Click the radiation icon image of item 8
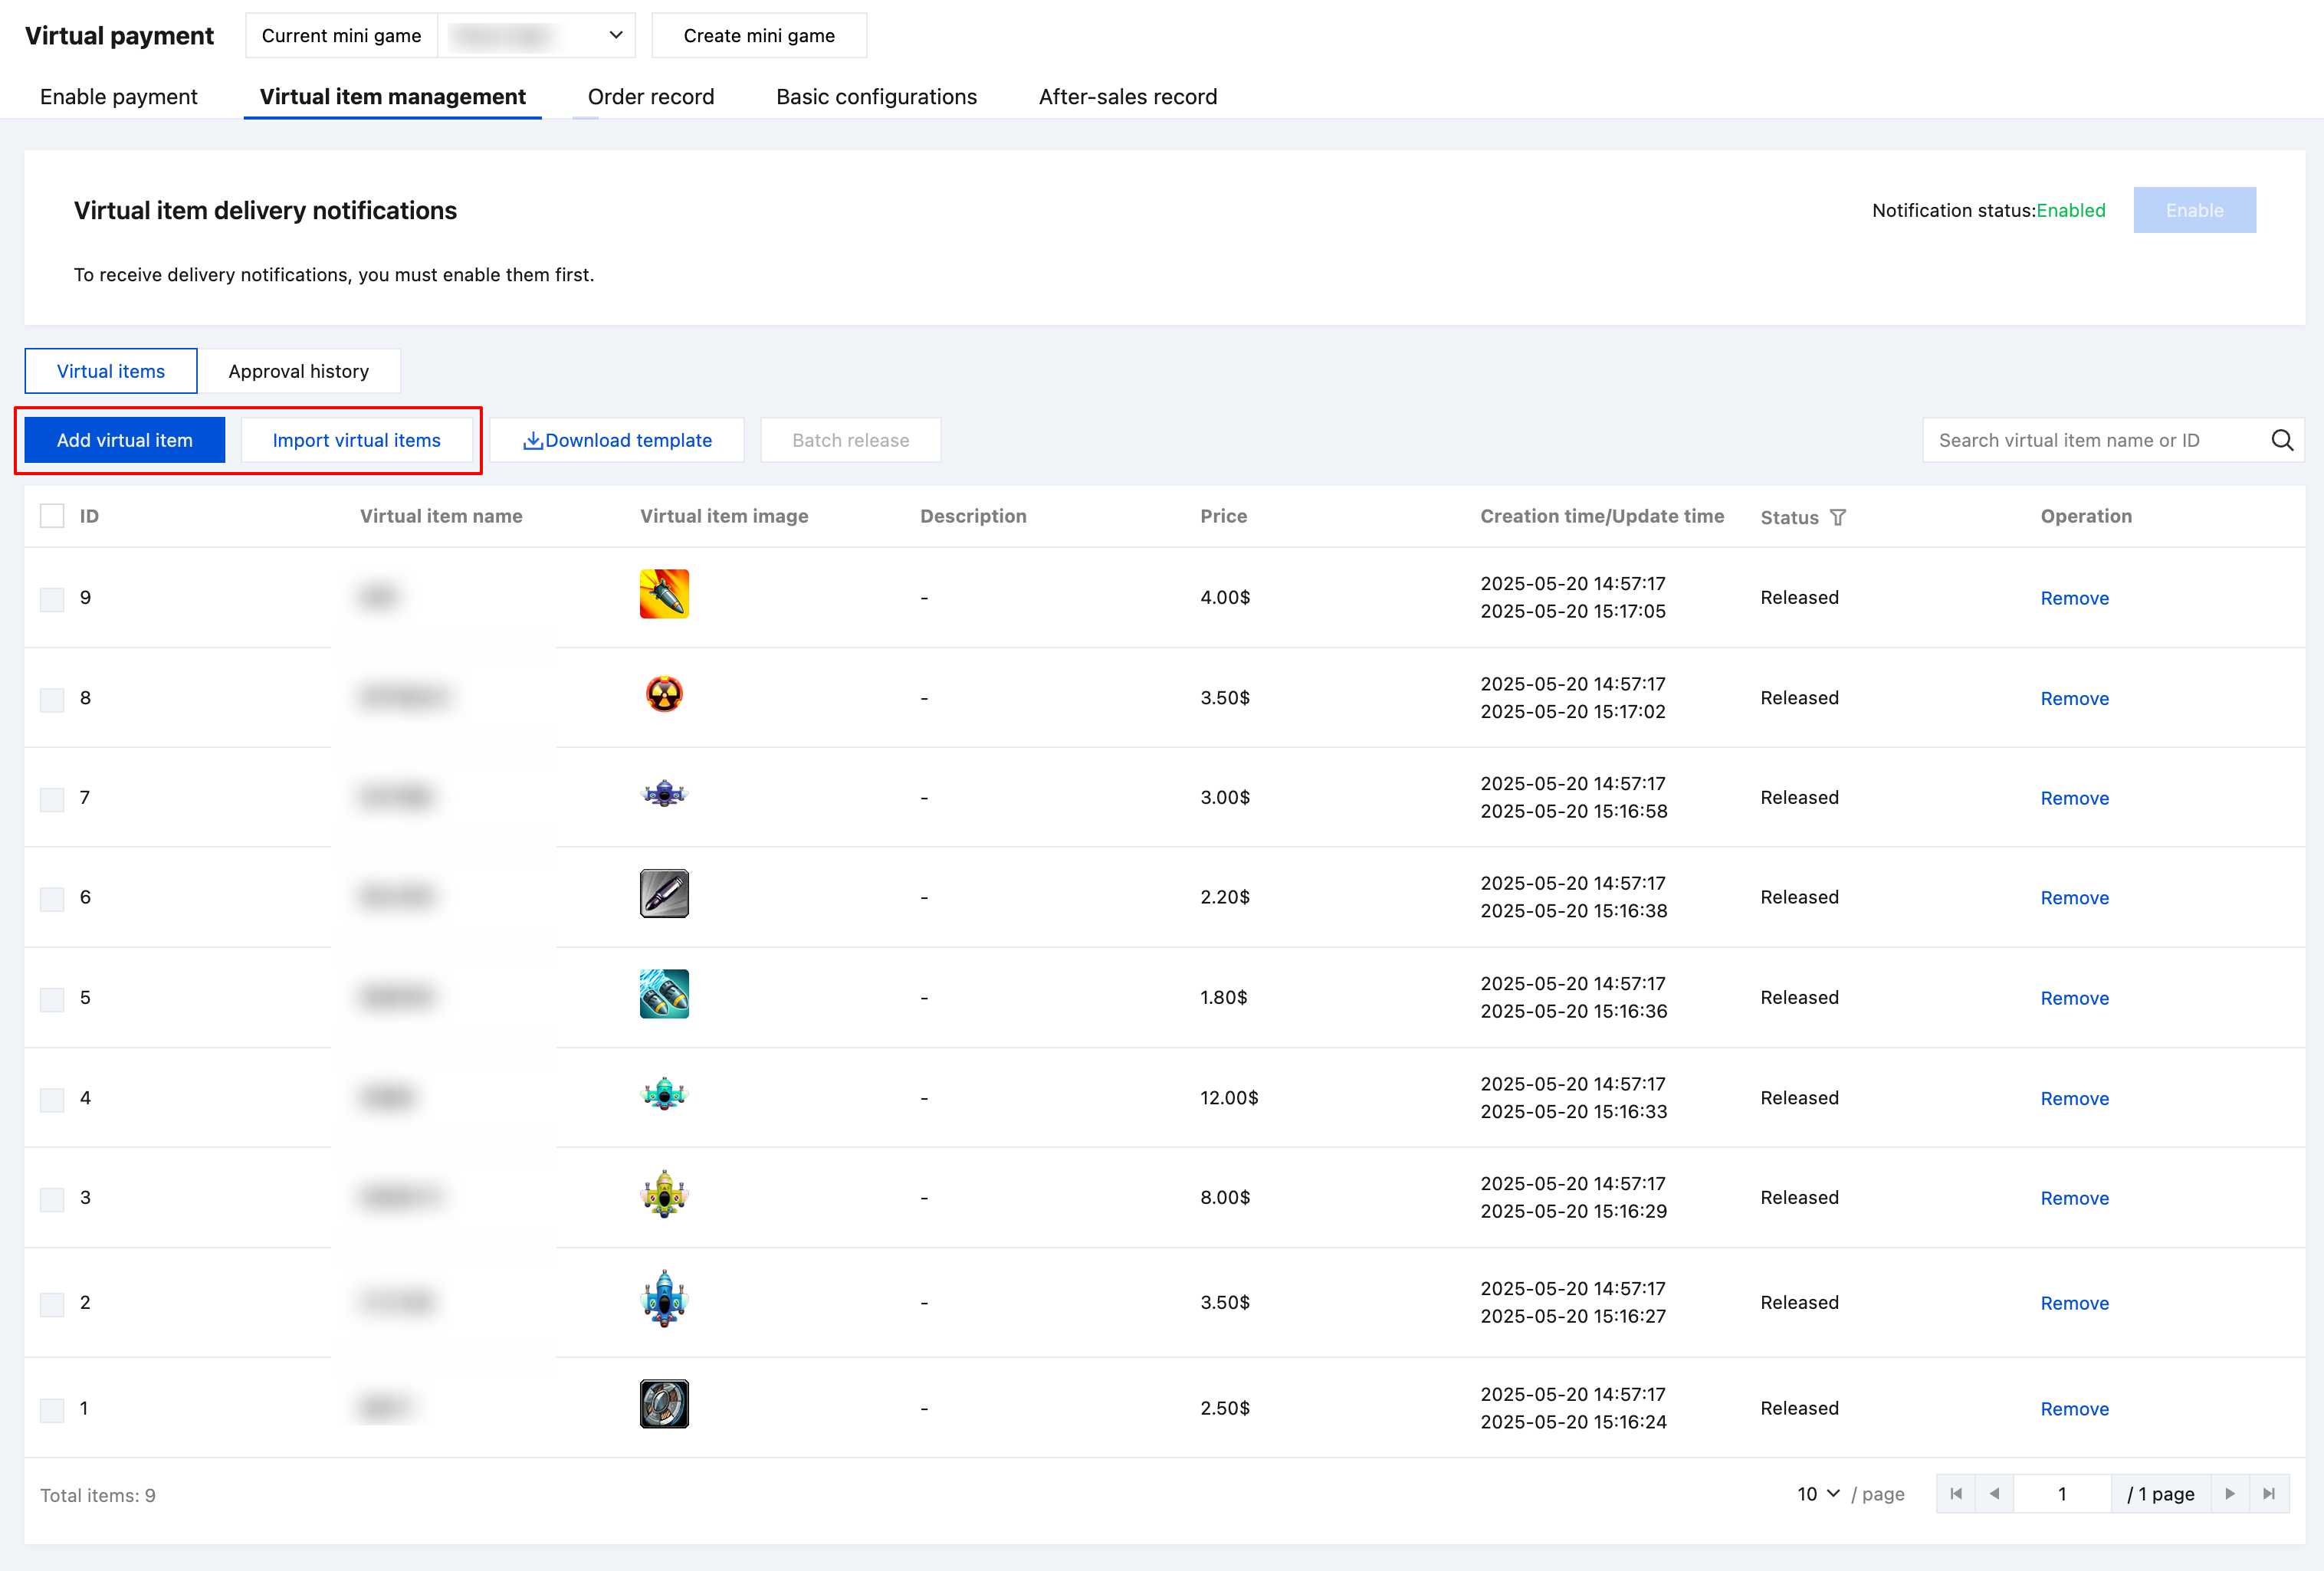Image resolution: width=2324 pixels, height=1571 pixels. 664,694
